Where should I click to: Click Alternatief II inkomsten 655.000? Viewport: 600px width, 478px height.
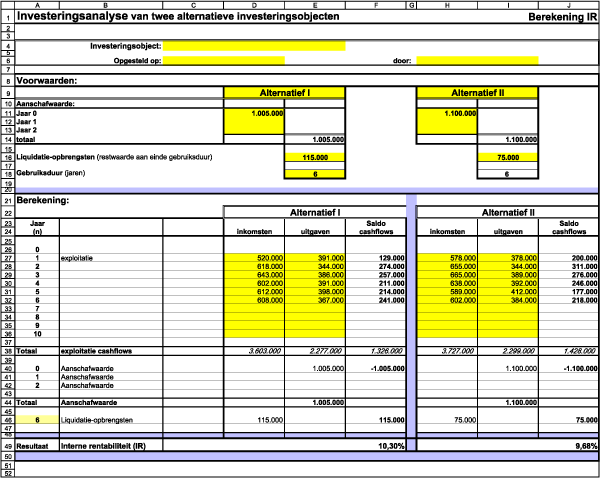coord(447,266)
